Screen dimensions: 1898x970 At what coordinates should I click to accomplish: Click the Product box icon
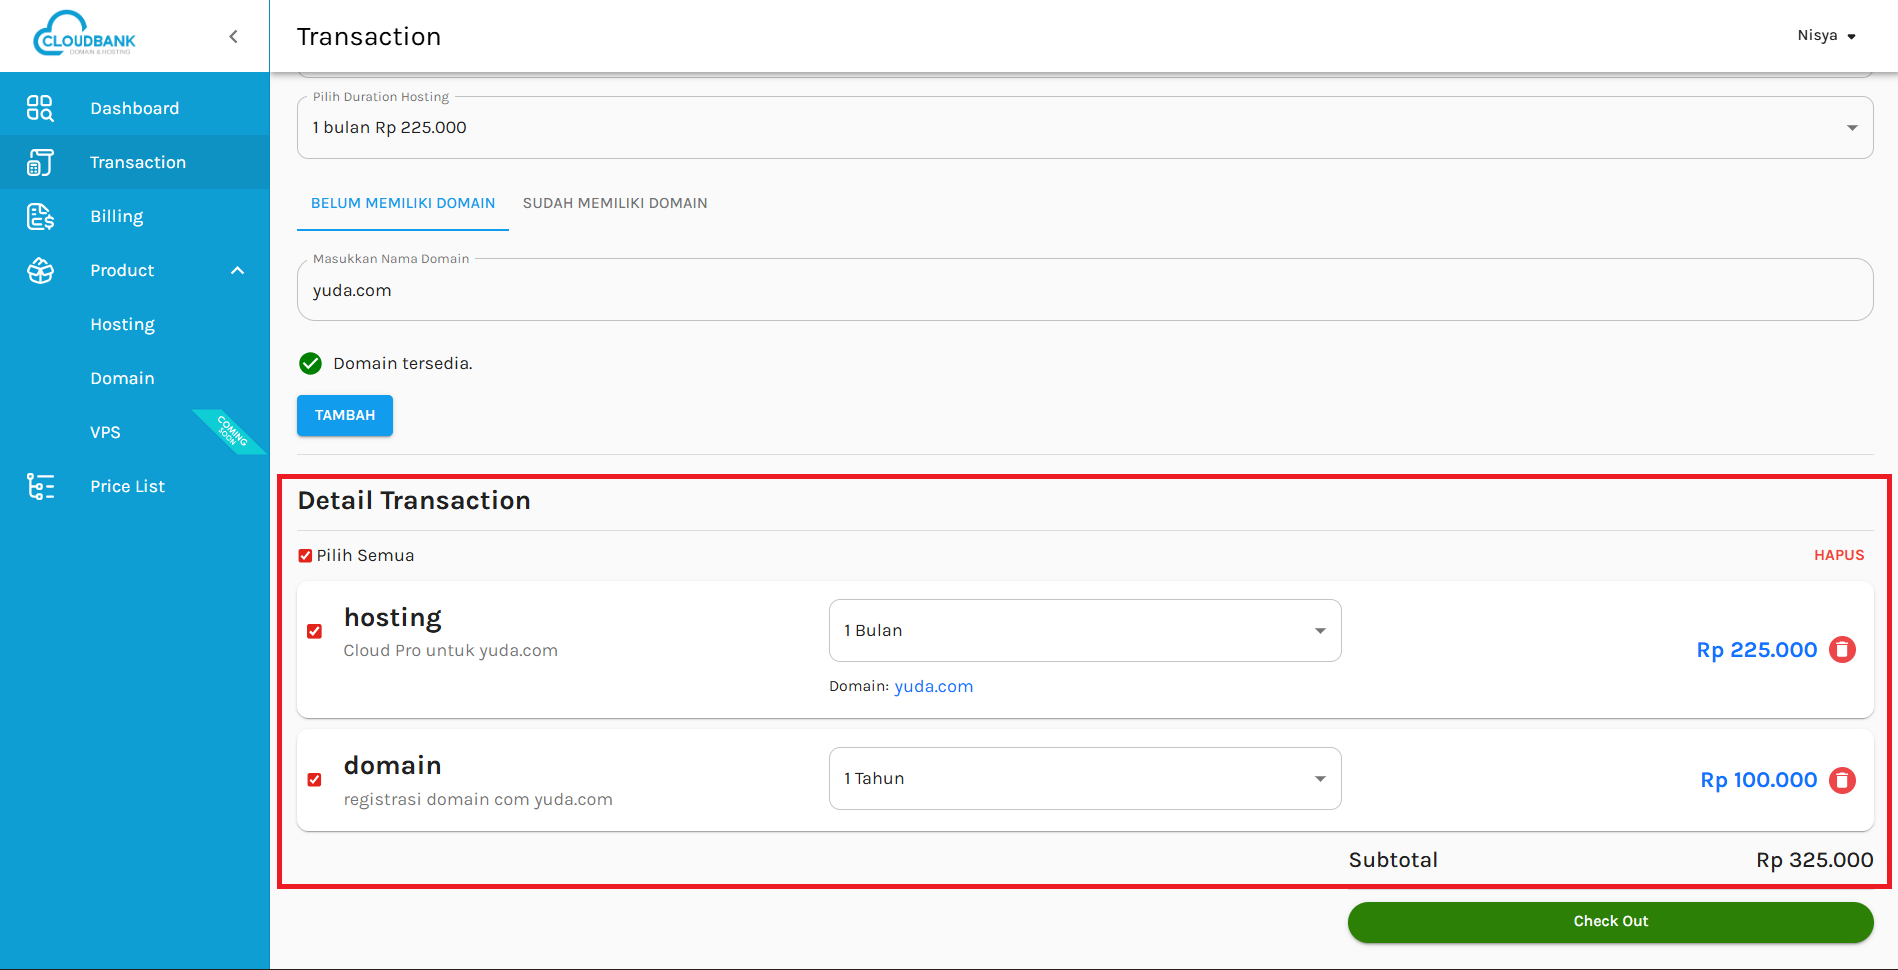coord(40,270)
